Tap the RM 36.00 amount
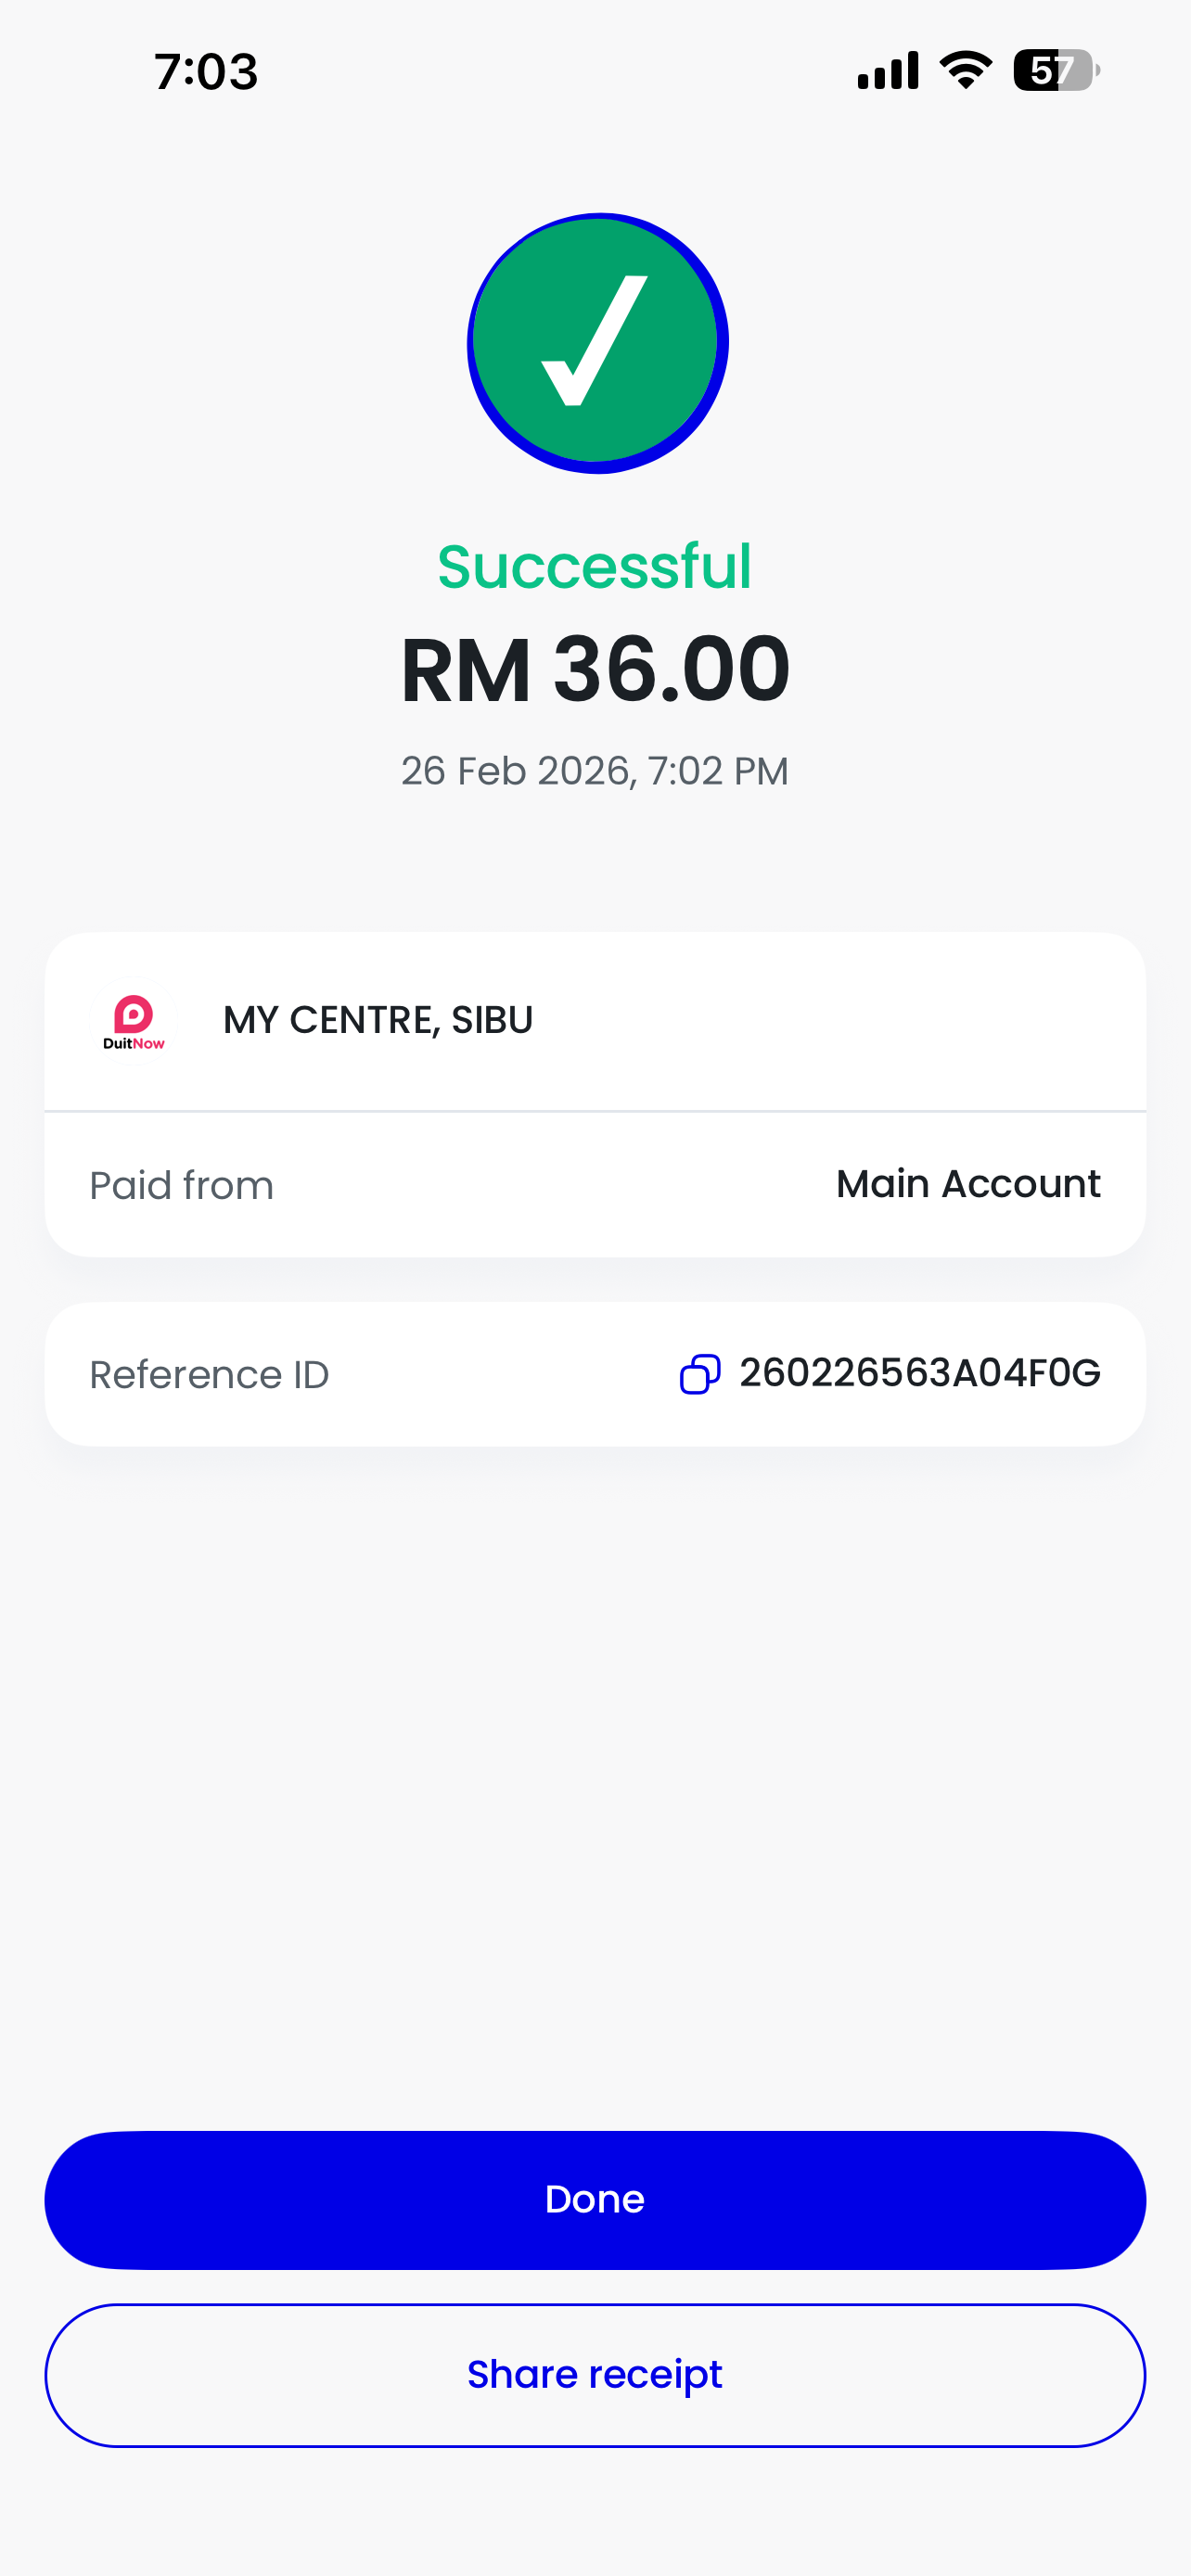1191x2576 pixels. [x=595, y=669]
